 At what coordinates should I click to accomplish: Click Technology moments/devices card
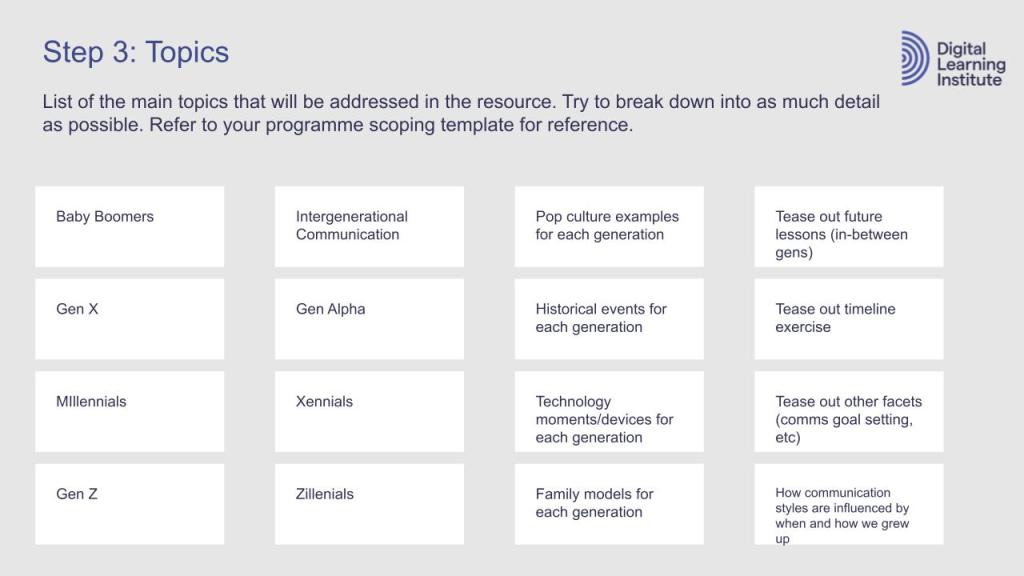pyautogui.click(x=609, y=411)
